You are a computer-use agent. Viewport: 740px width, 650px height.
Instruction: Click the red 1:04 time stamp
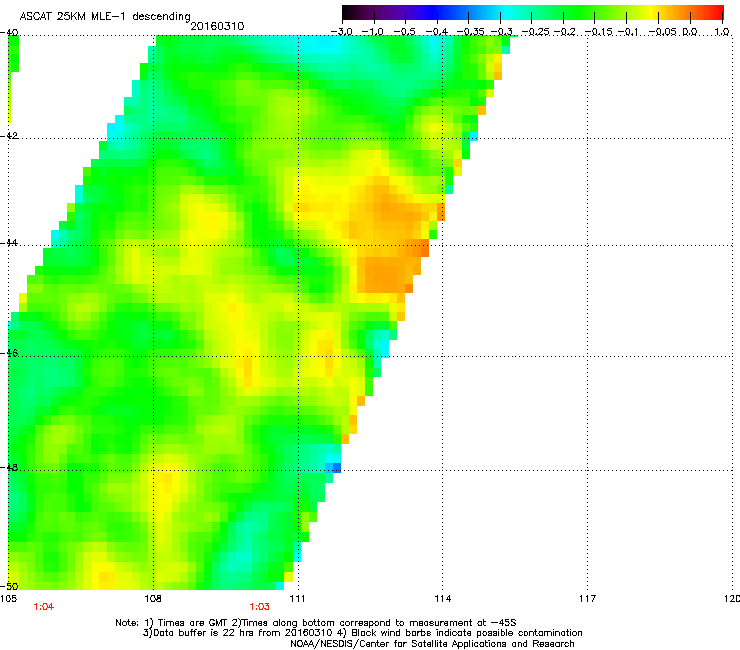coord(43,607)
